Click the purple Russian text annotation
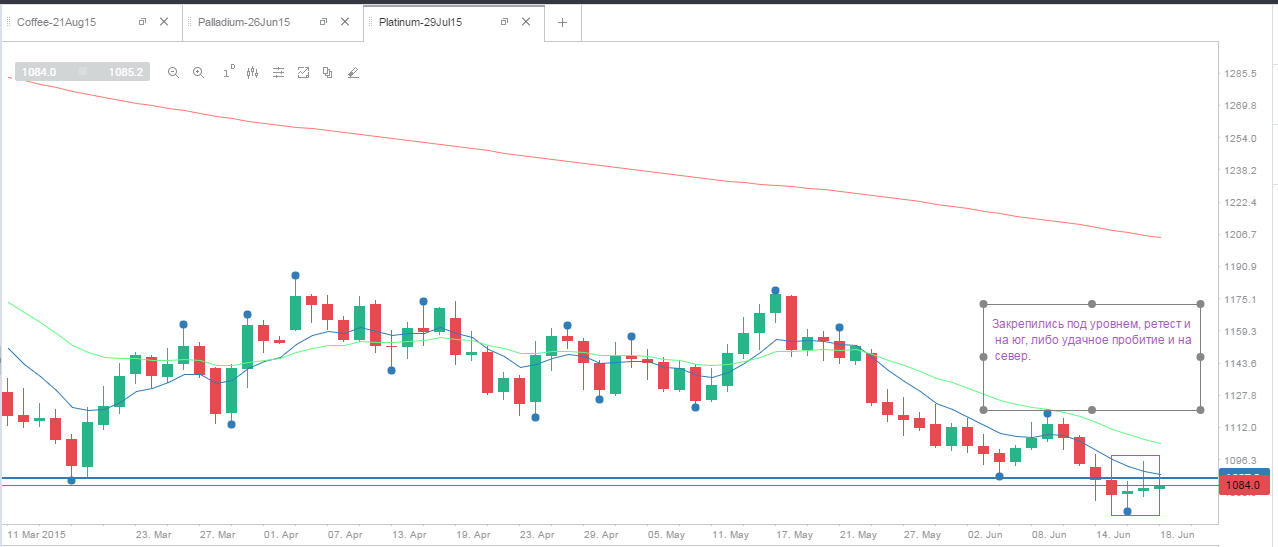 pyautogui.click(x=1092, y=340)
